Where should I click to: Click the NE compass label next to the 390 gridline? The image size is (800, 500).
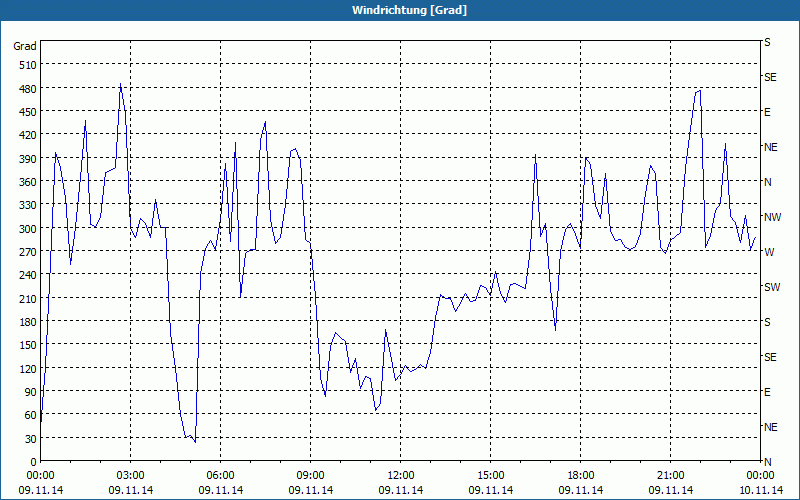pyautogui.click(x=770, y=147)
